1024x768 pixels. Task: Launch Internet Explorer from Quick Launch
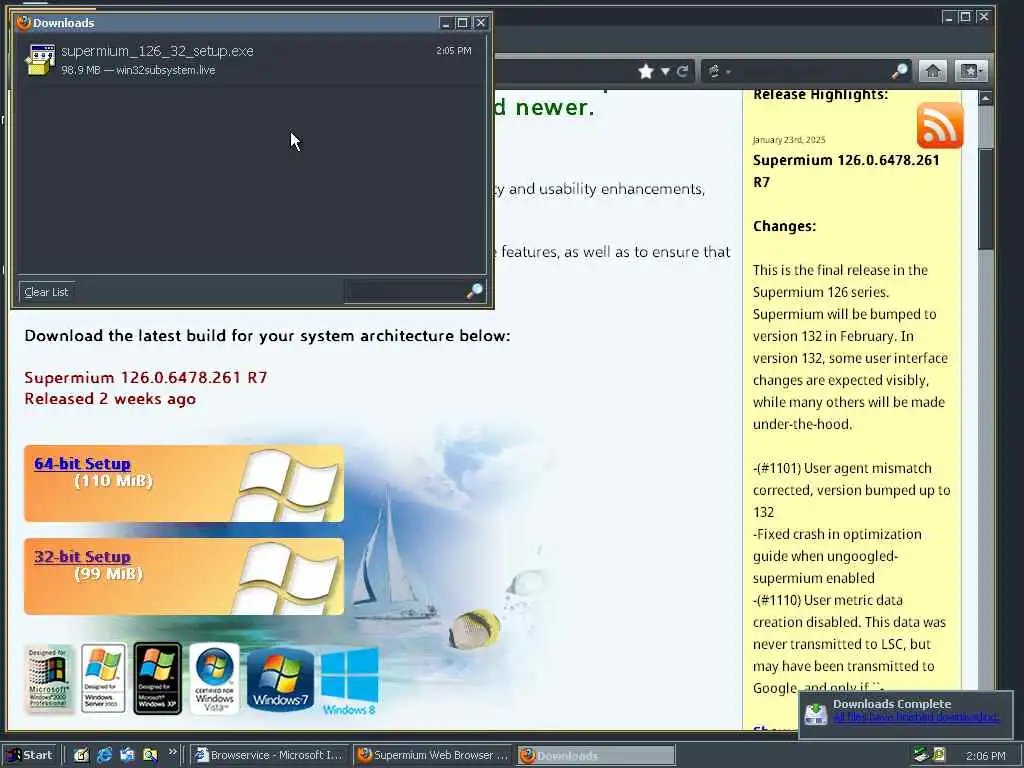coord(104,755)
